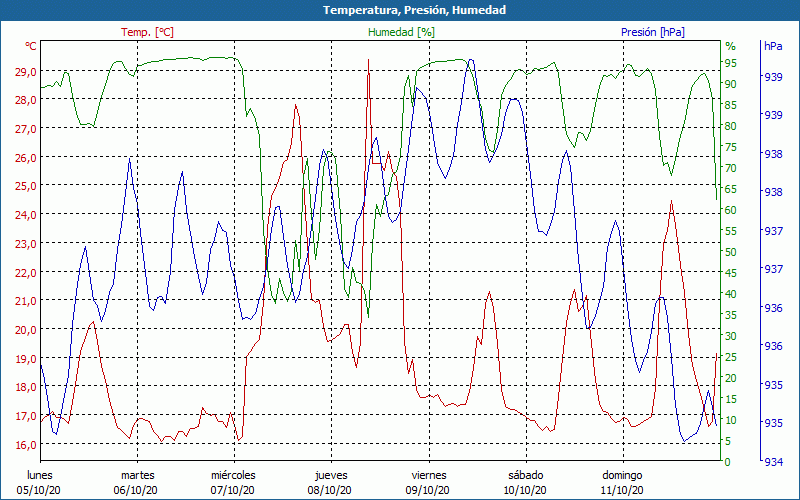Click the 'miércoles' day label
Screen dimensions: 800x500
(233, 475)
